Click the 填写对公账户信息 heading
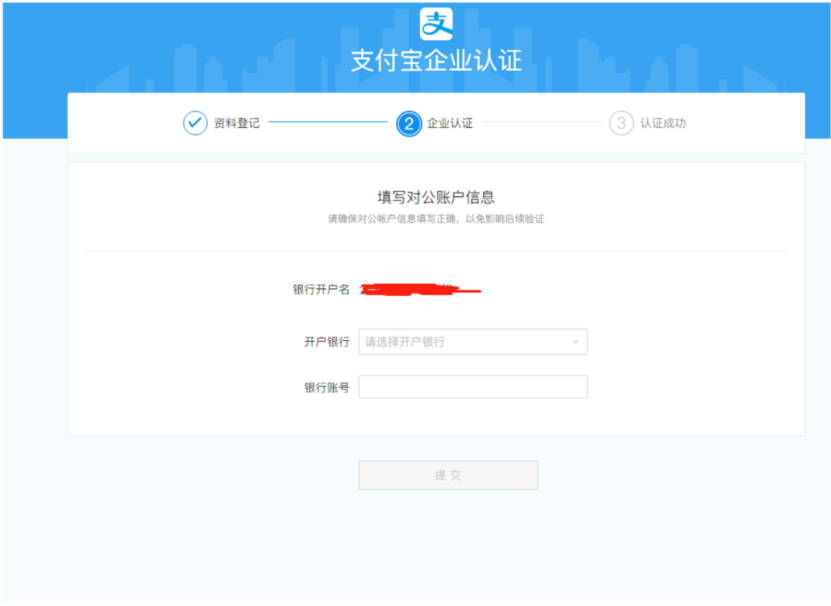The image size is (831, 606). [x=436, y=197]
